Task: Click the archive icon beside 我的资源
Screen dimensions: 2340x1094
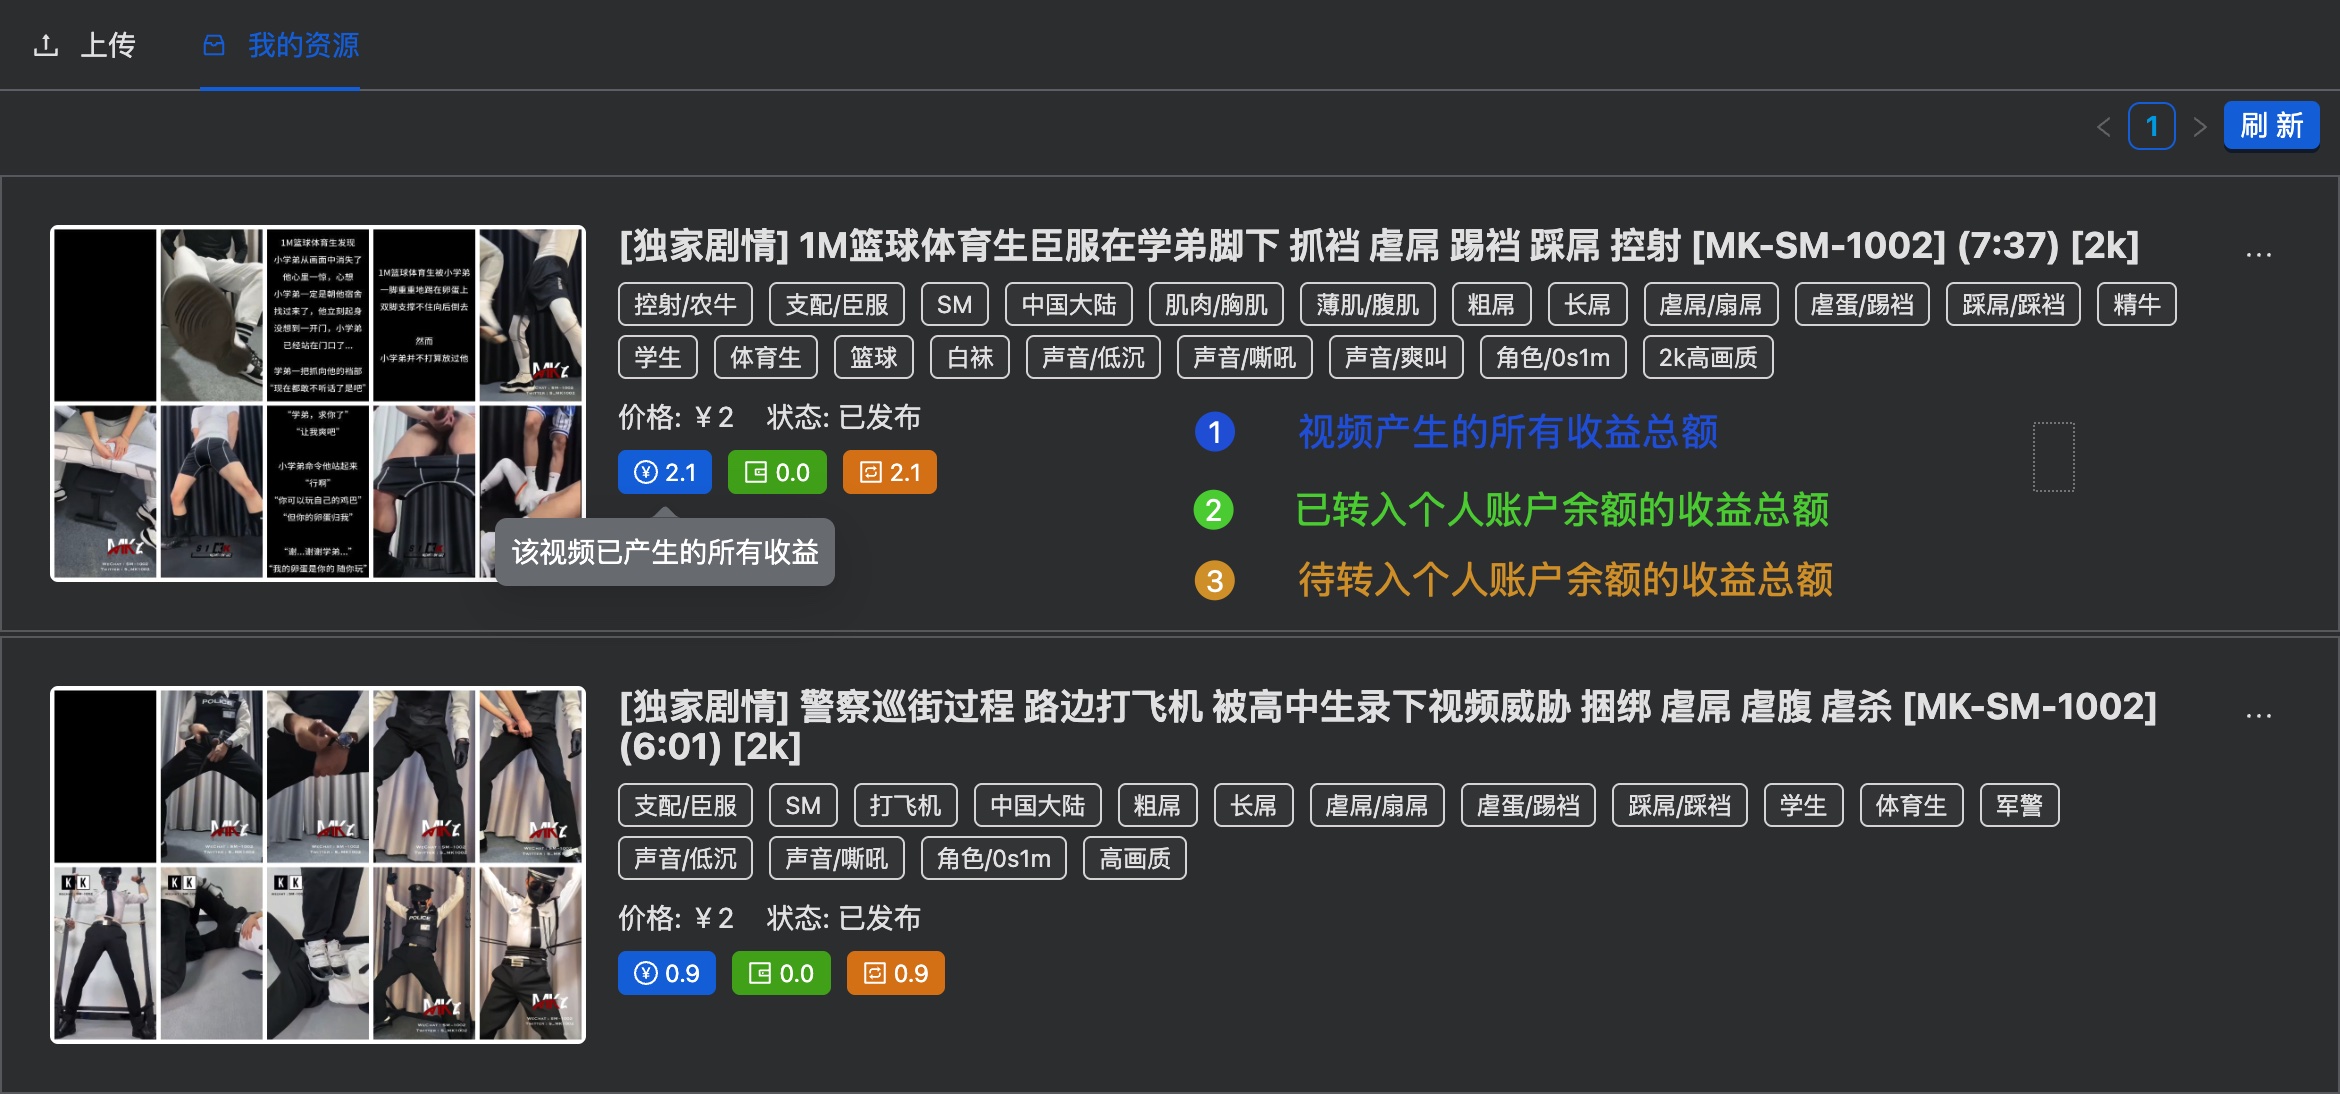Action: (213, 44)
